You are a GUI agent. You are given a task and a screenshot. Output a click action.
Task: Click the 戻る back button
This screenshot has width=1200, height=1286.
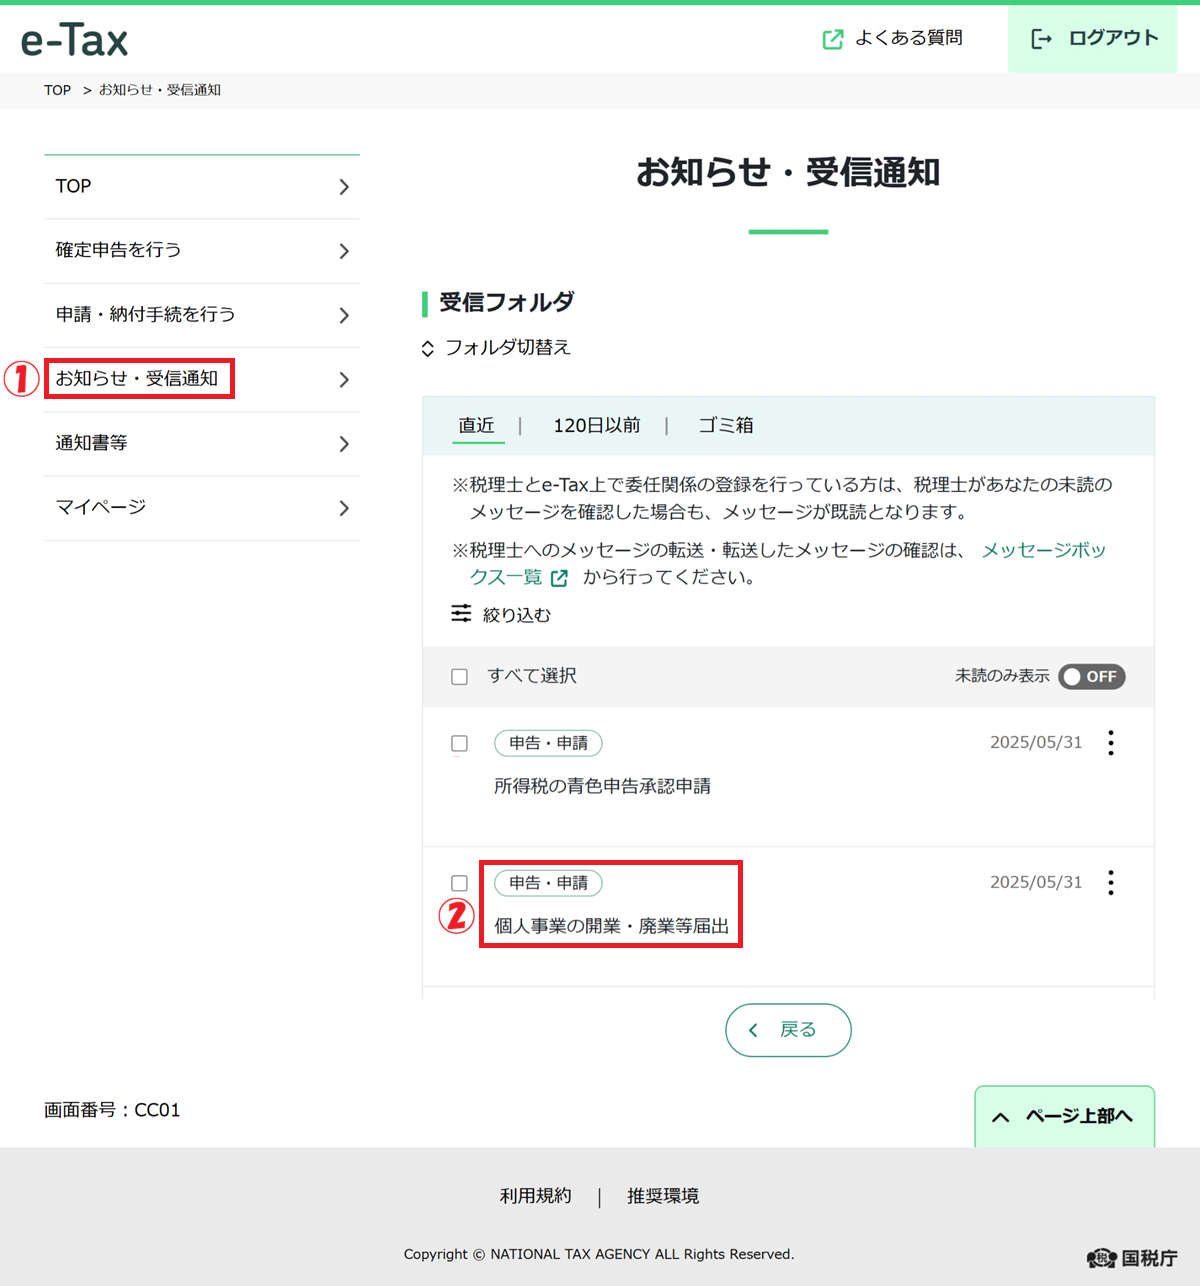(788, 1030)
